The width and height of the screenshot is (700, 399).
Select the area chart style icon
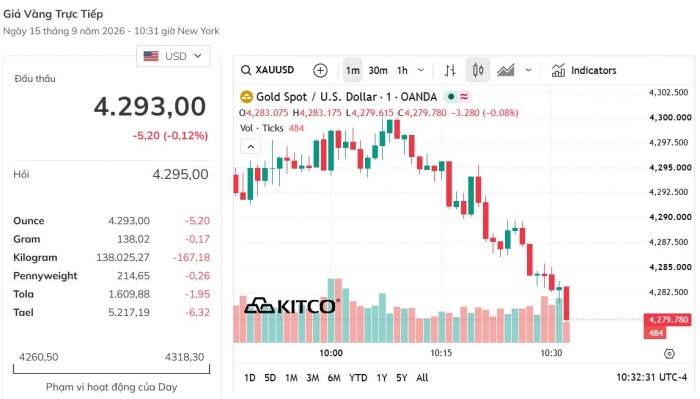505,70
